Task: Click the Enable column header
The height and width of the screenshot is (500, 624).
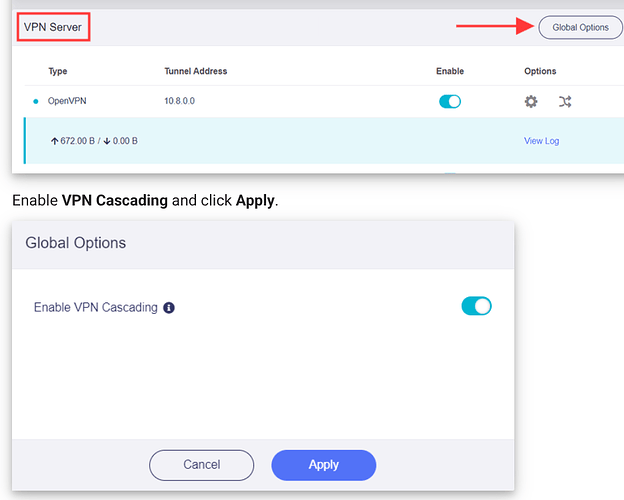Action: (x=450, y=71)
